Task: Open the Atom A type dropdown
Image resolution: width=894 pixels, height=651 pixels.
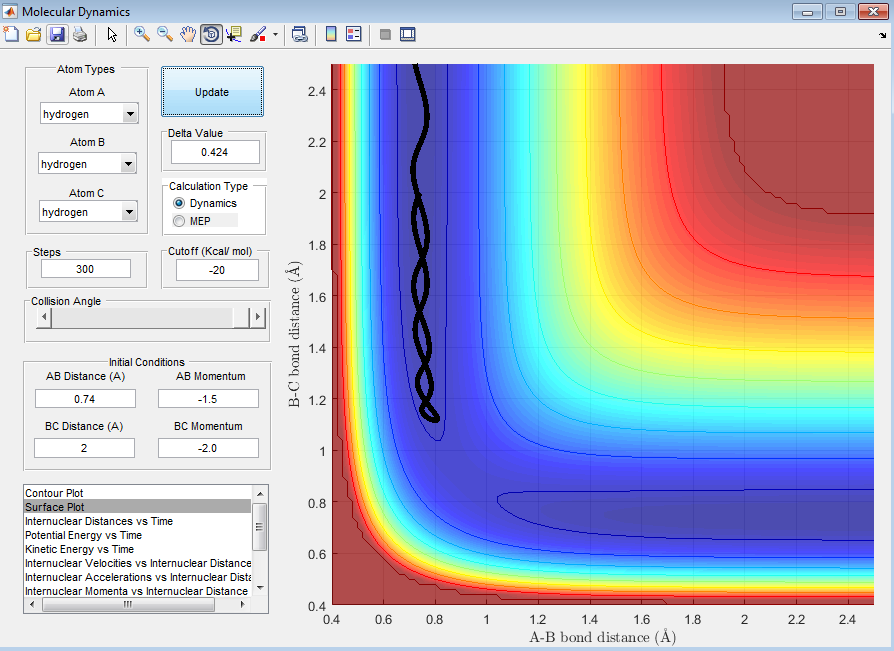Action: coord(130,114)
